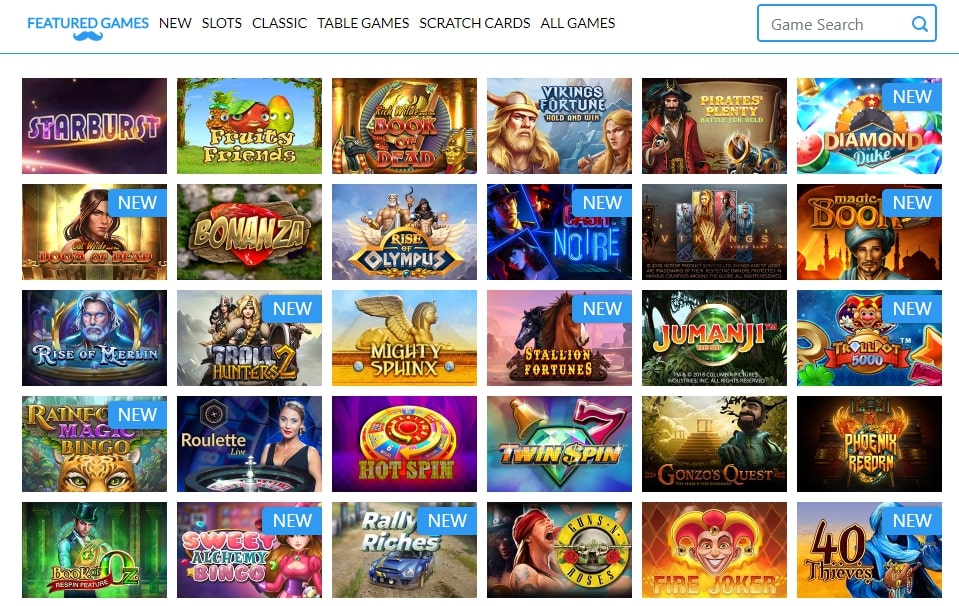959x606 pixels.
Task: Select the Mighty Sphinx game
Action: (404, 338)
